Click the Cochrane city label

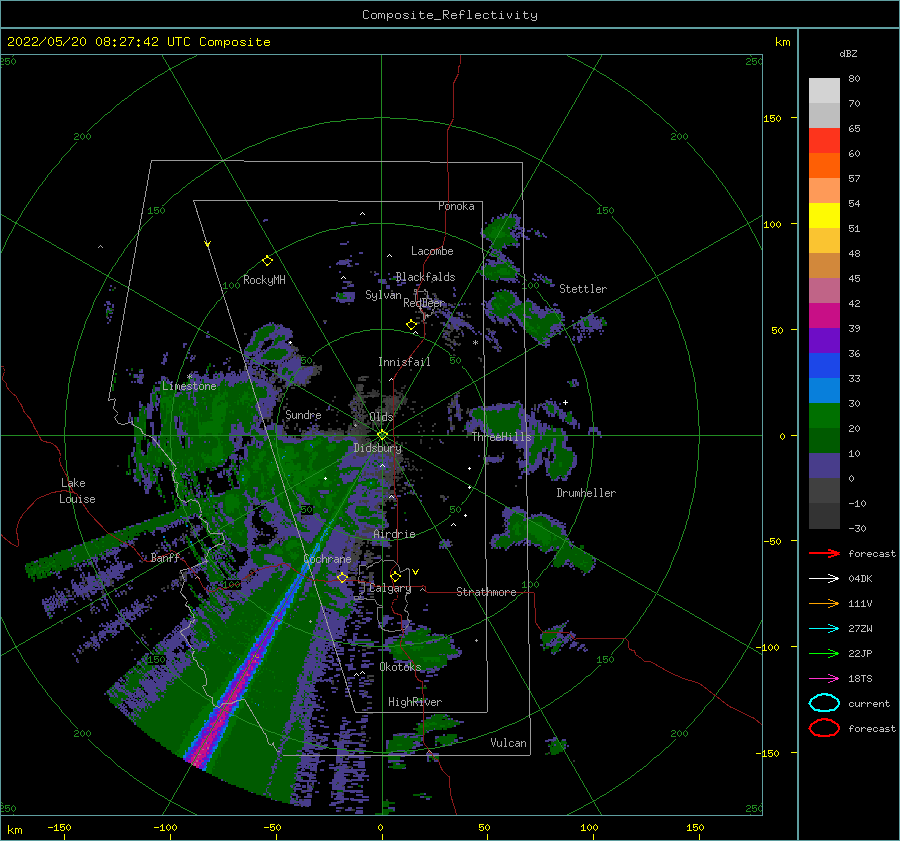tap(327, 559)
